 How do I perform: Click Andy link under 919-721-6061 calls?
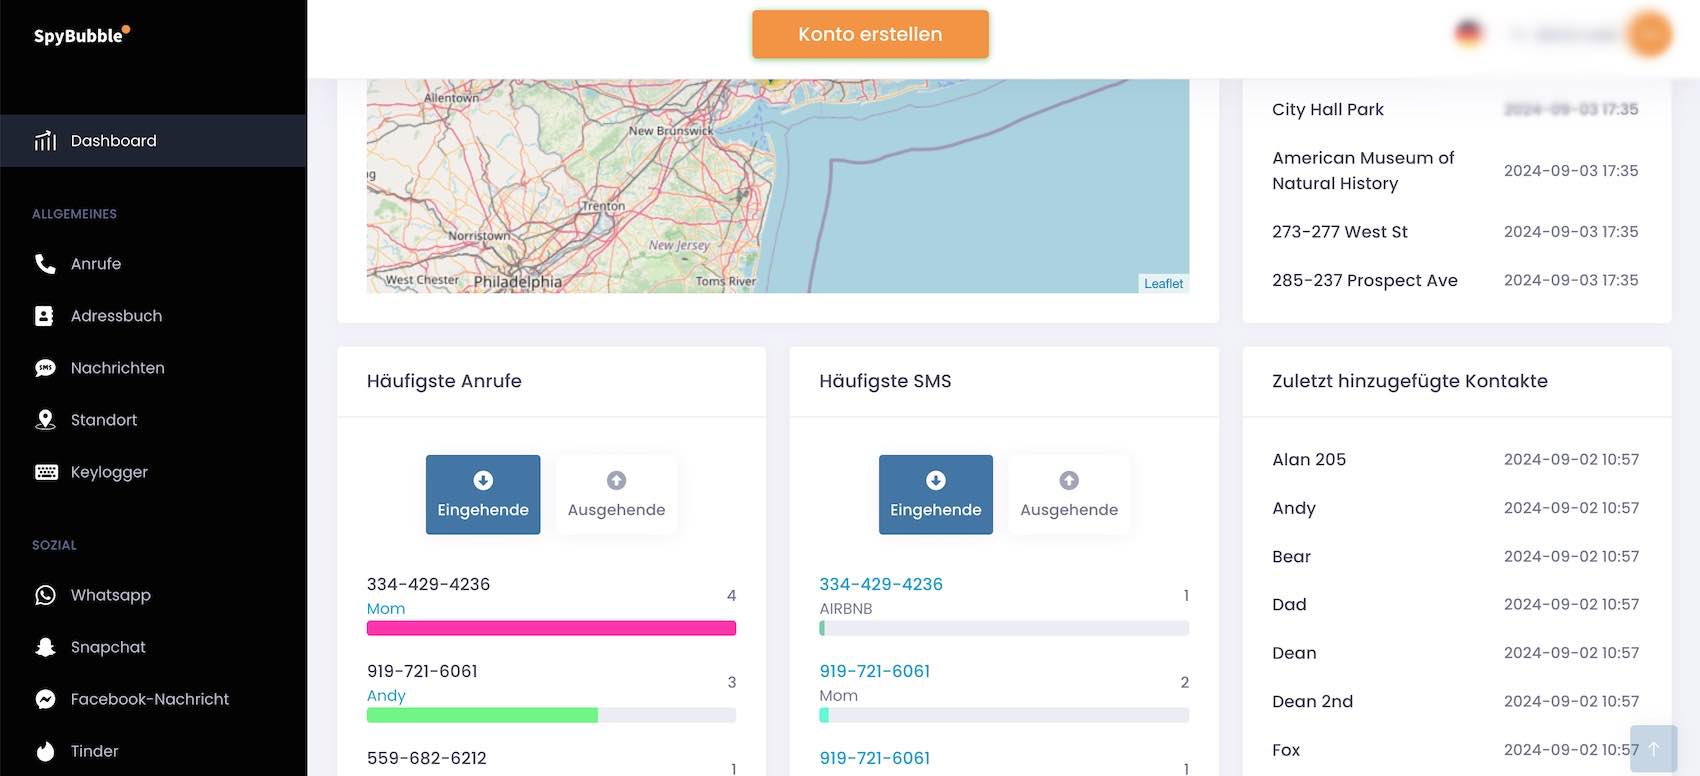tap(386, 696)
